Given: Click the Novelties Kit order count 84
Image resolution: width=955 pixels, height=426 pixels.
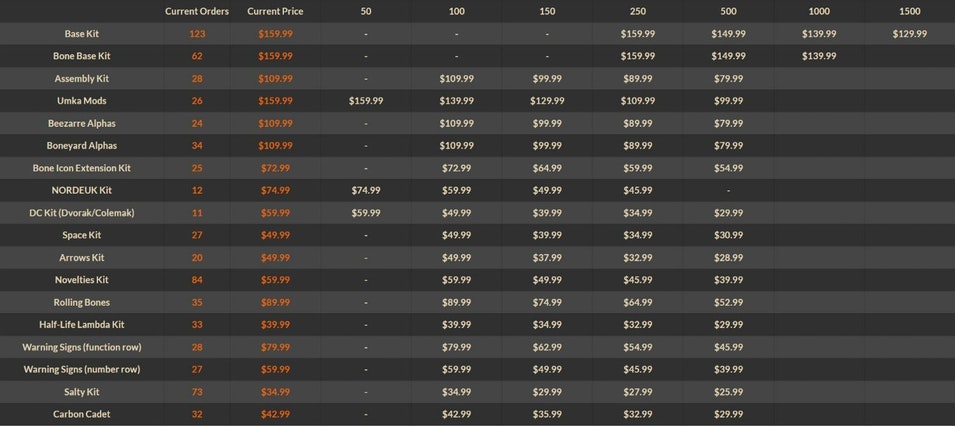Looking at the screenshot, I should pyautogui.click(x=197, y=280).
